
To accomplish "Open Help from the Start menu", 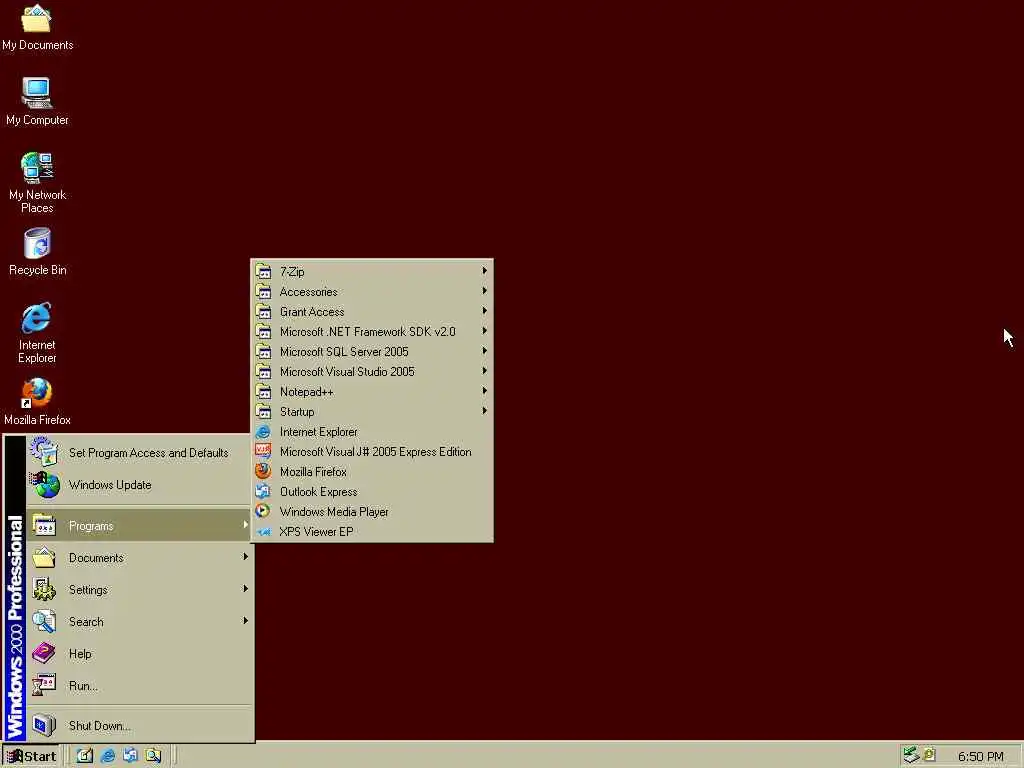I will [138, 654].
